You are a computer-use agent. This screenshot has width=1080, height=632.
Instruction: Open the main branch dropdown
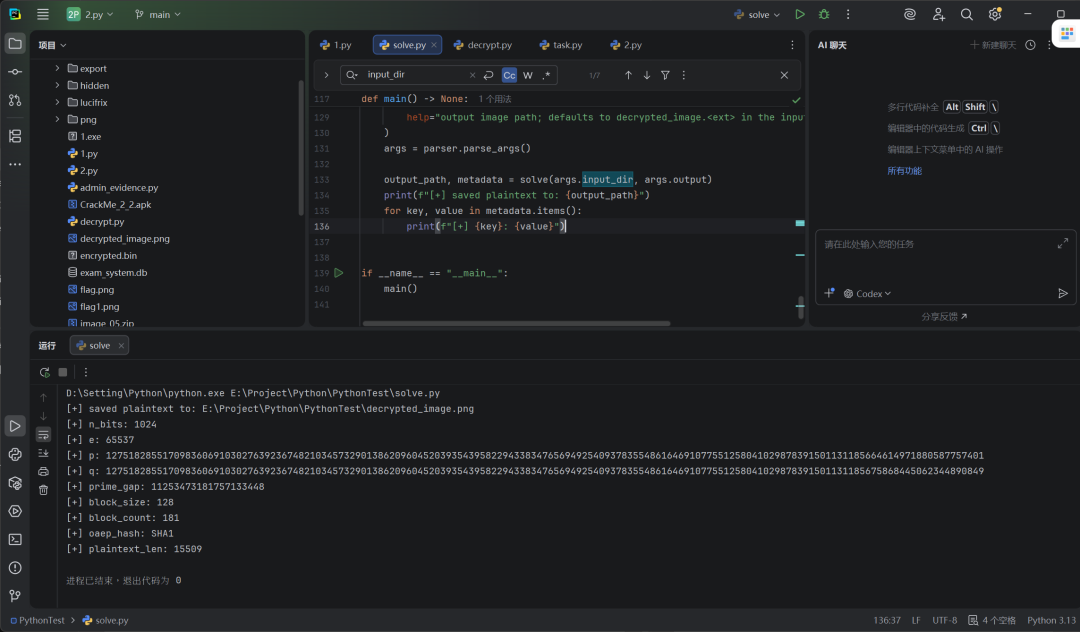coord(158,14)
